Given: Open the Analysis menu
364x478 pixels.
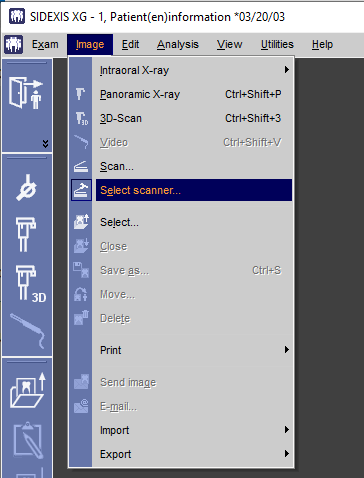Looking at the screenshot, I should click(178, 44).
